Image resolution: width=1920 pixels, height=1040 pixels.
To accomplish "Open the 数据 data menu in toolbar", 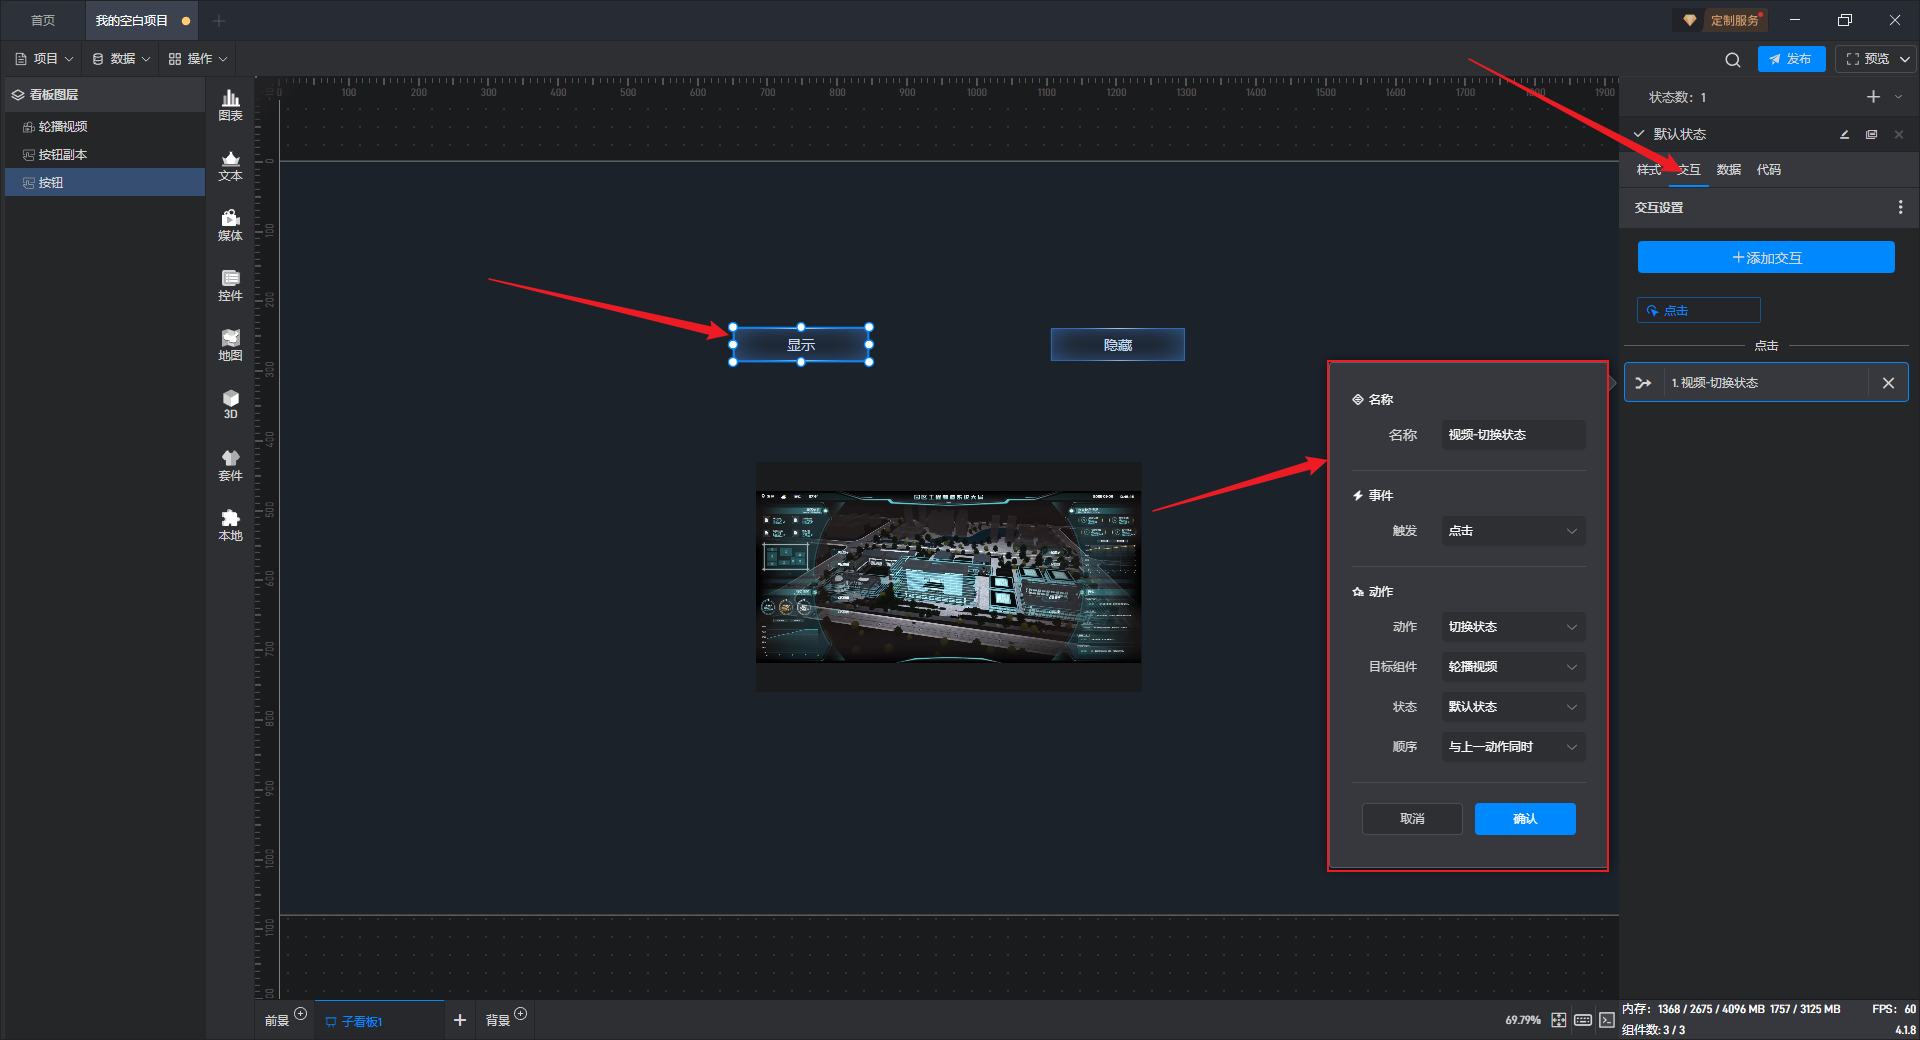I will pyautogui.click(x=121, y=59).
